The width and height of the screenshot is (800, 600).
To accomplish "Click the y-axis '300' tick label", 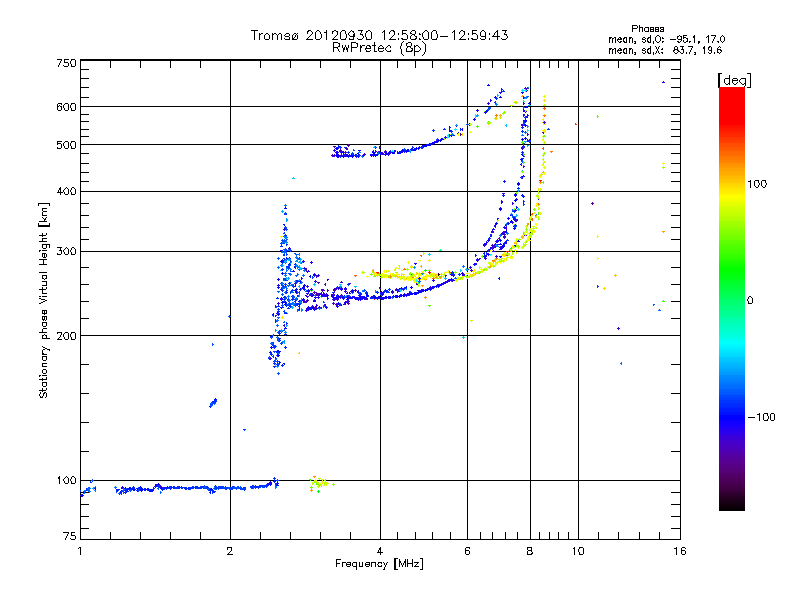I will tap(66, 252).
